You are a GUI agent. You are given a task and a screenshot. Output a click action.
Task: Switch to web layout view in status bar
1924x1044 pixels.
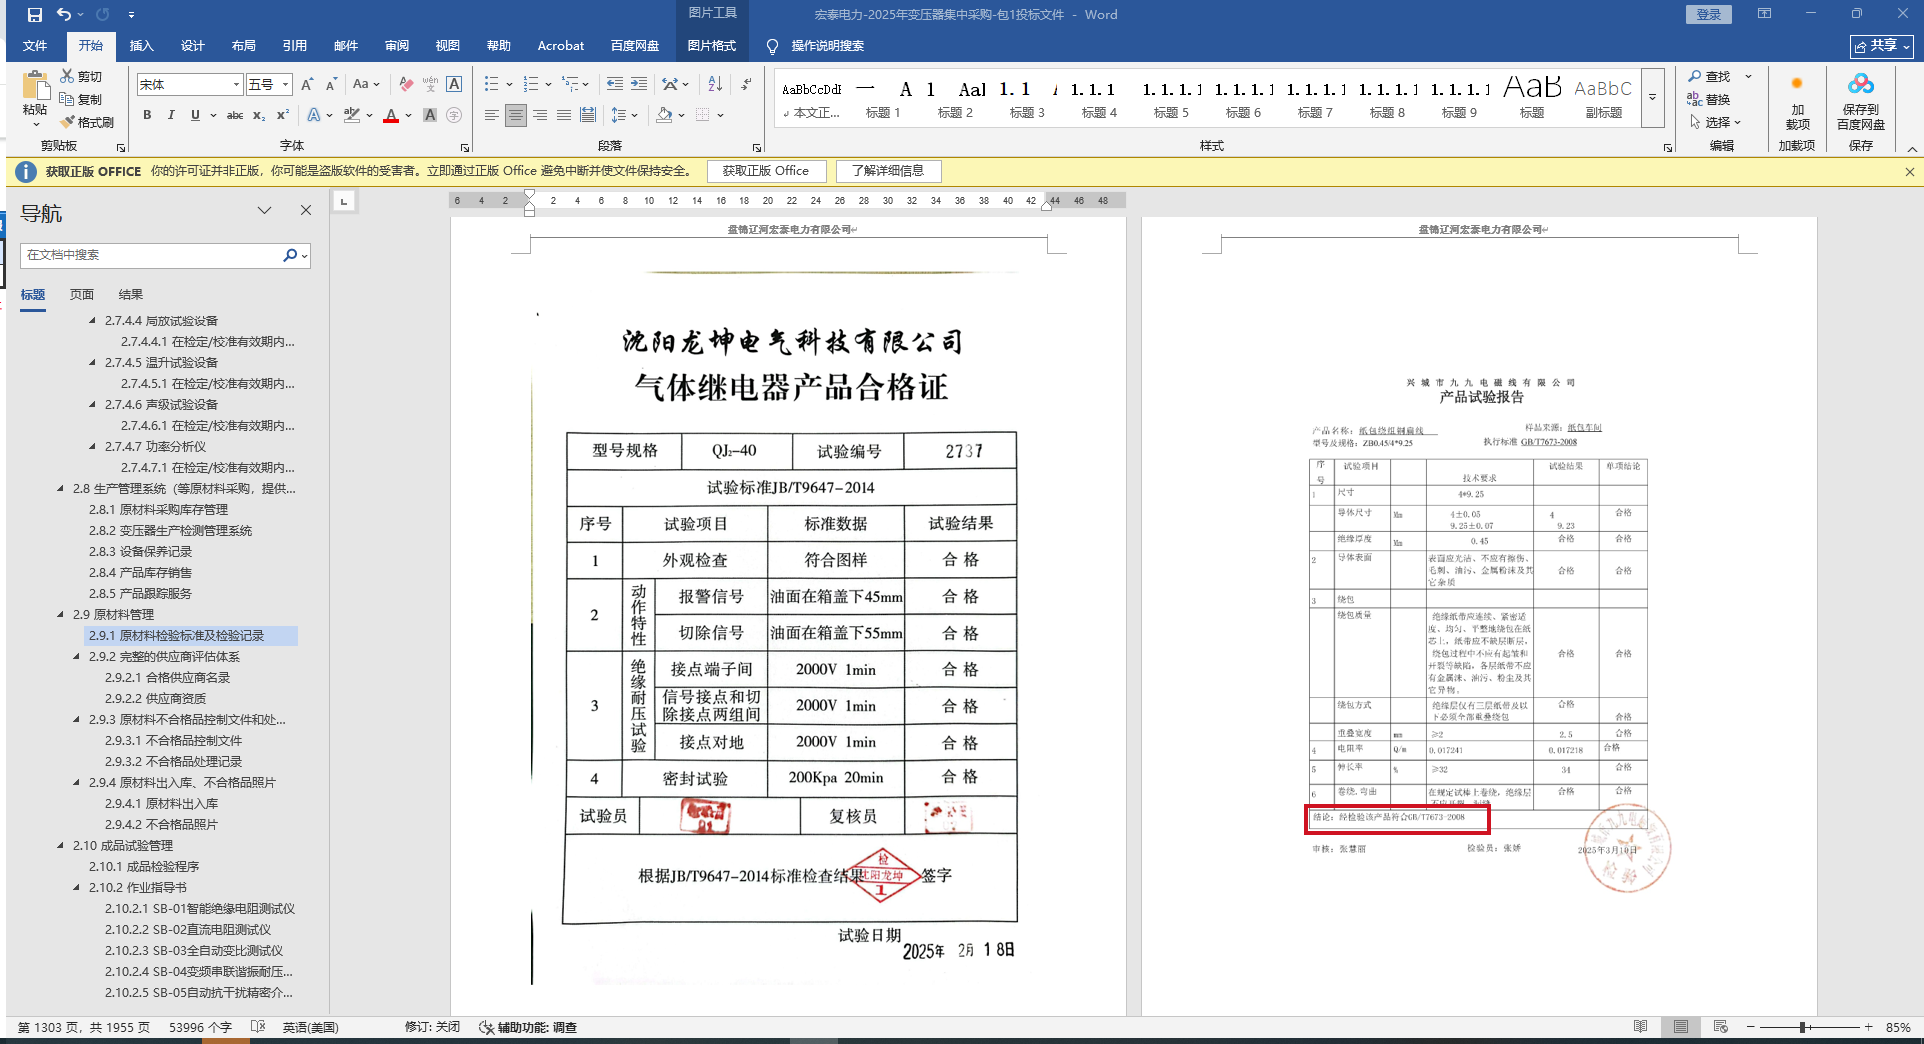coord(1720,1027)
